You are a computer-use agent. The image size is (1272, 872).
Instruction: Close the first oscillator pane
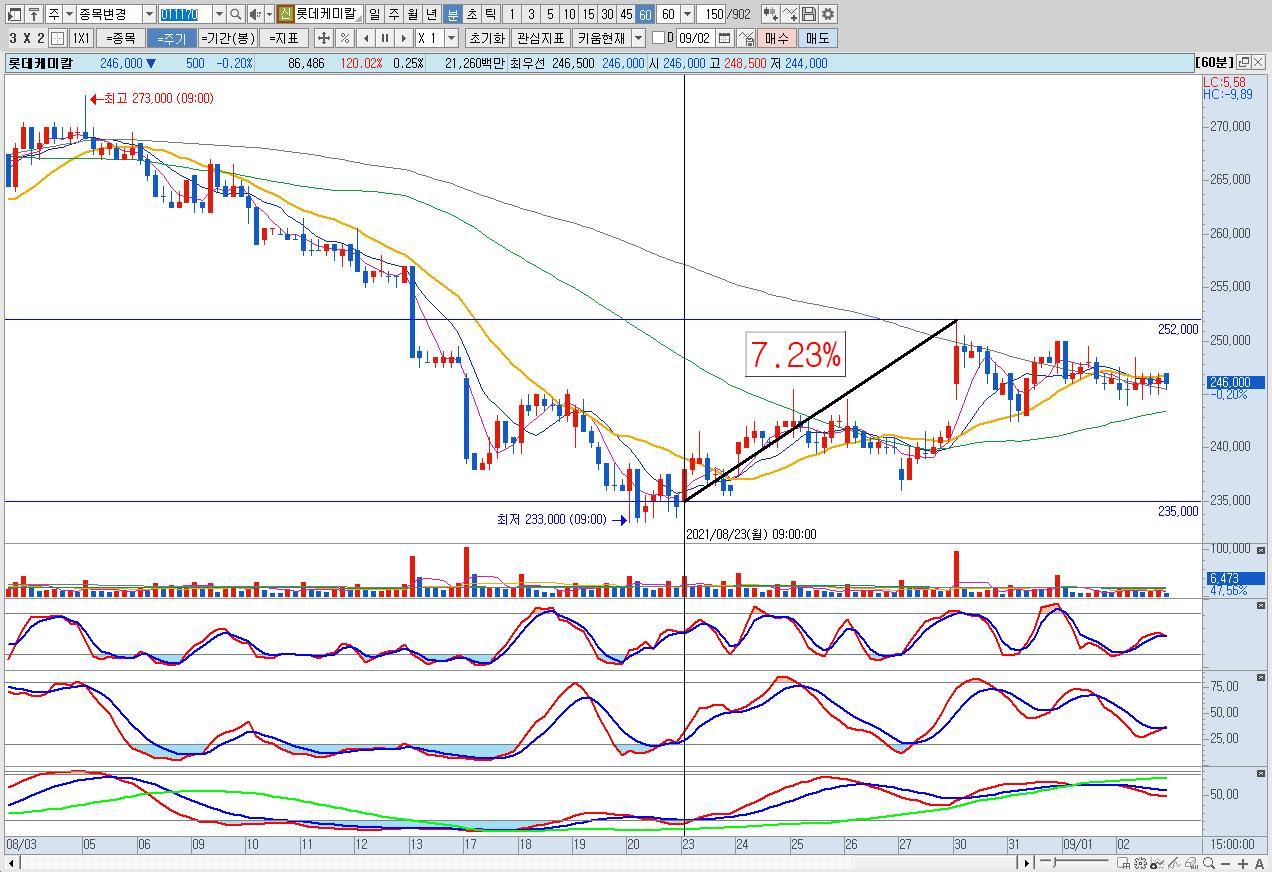tap(1261, 607)
